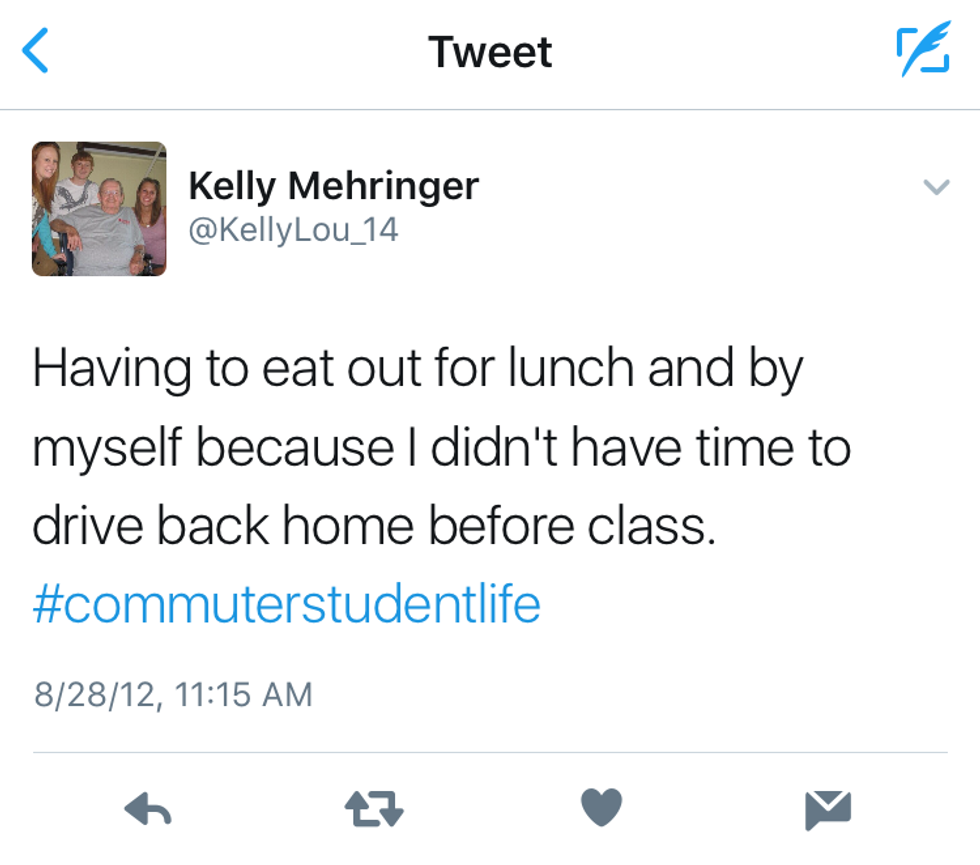This screenshot has width=980, height=865.
Task: Like the tweet with the heart icon
Action: tap(601, 807)
